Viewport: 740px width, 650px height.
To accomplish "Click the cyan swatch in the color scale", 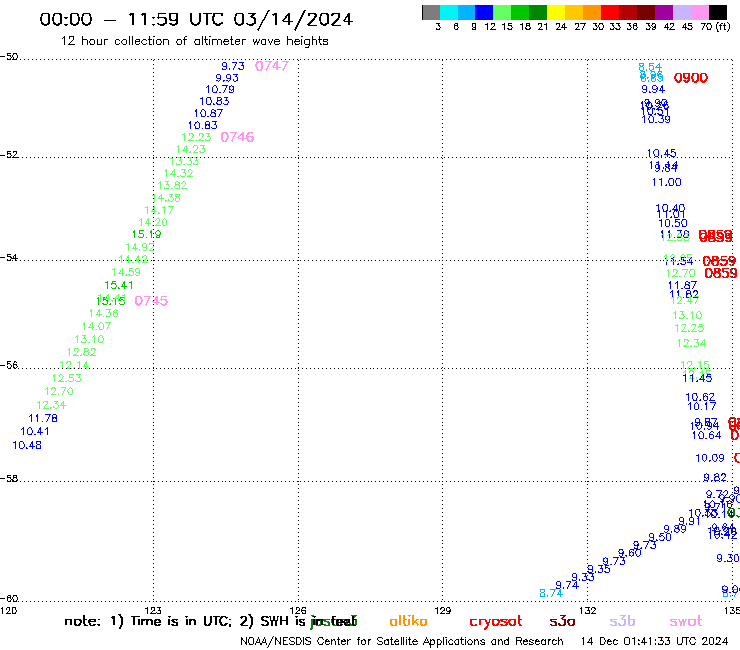I will 449,13.
